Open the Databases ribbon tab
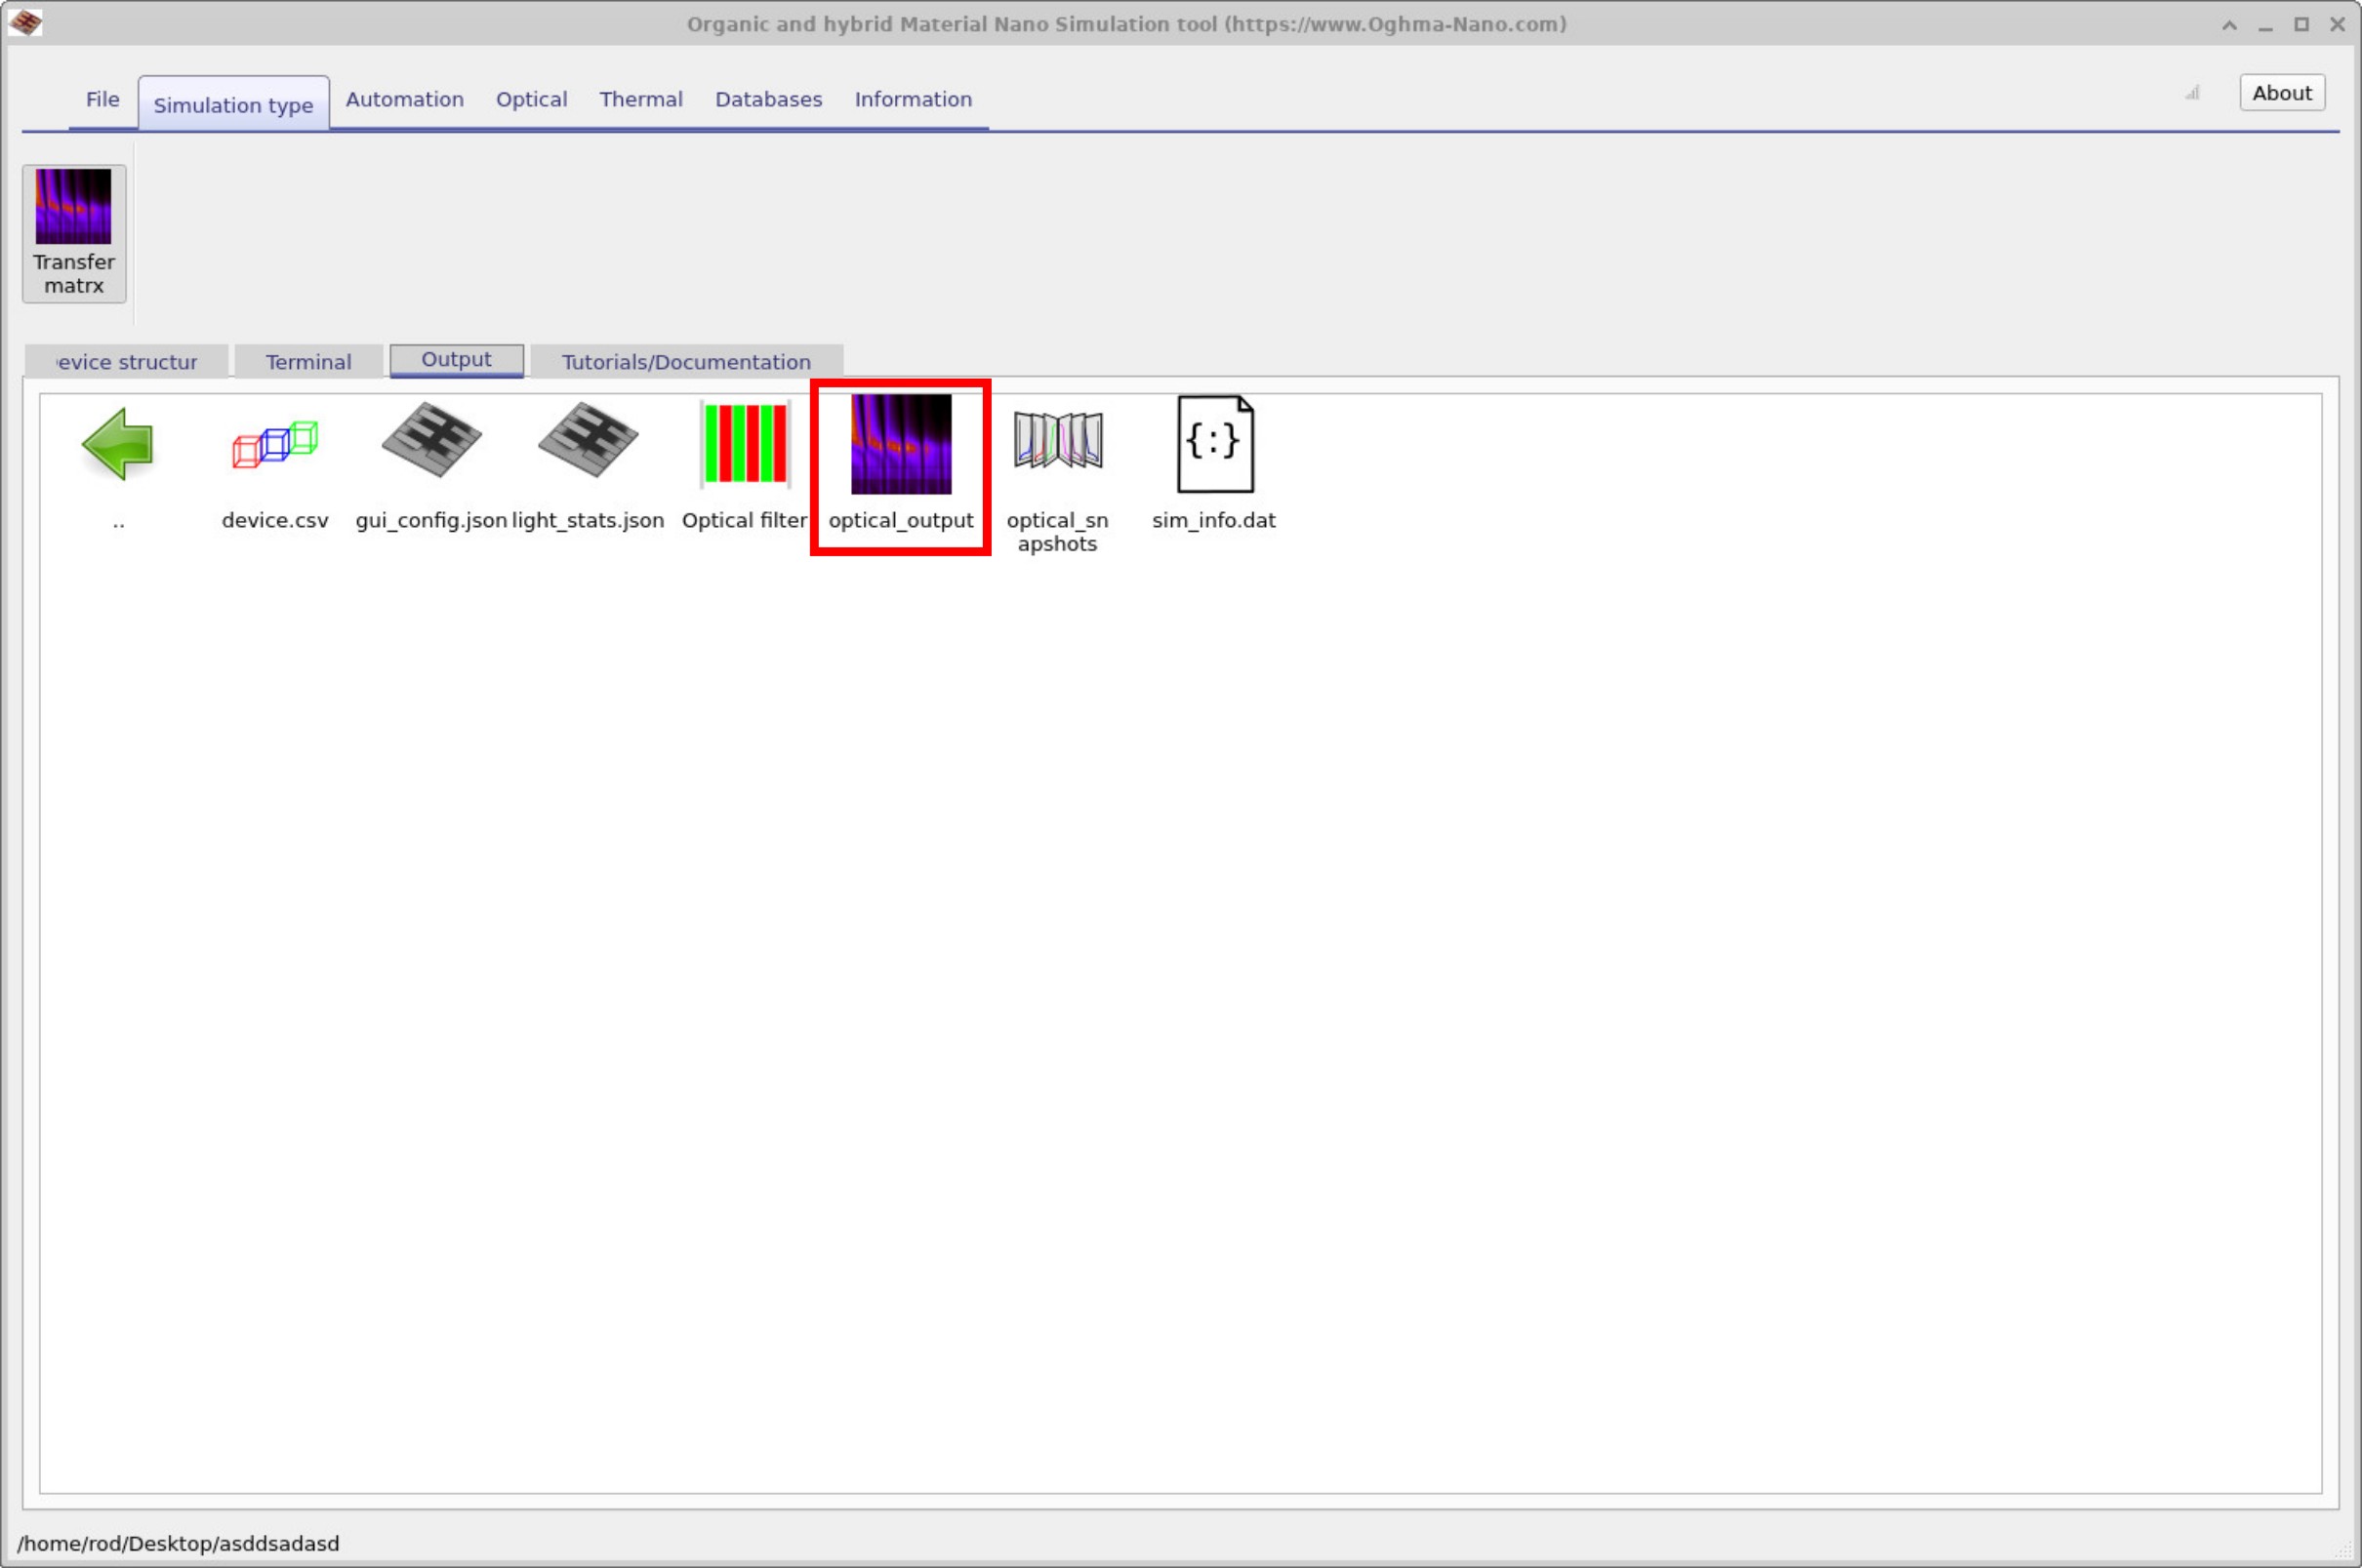The width and height of the screenshot is (2362, 1568). [x=768, y=99]
